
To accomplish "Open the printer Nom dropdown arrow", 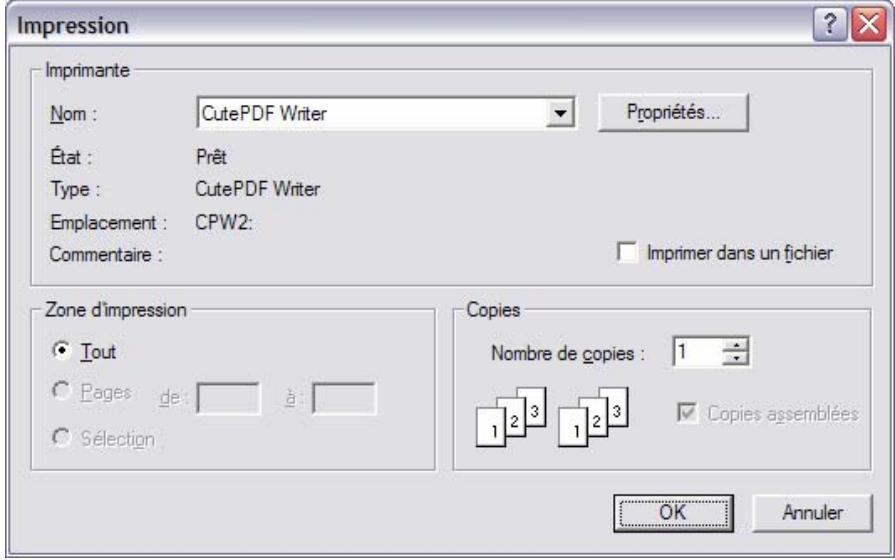I will click(x=560, y=113).
